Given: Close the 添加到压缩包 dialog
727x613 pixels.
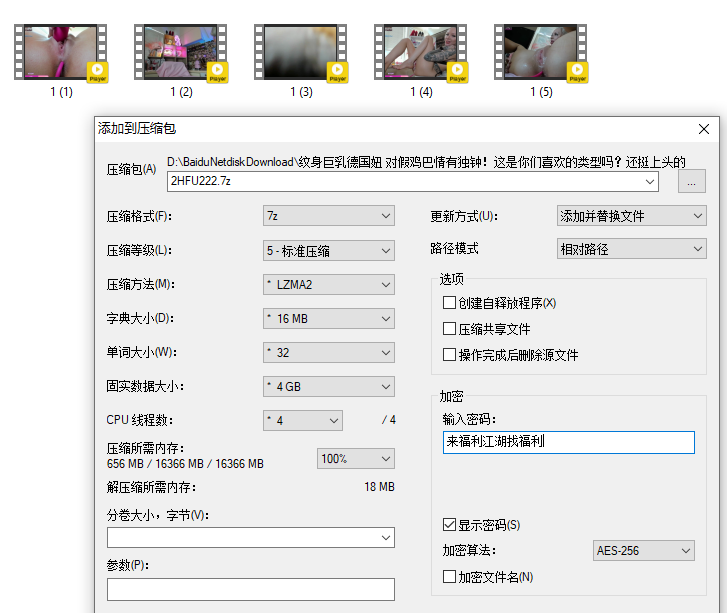Looking at the screenshot, I should tap(705, 129).
